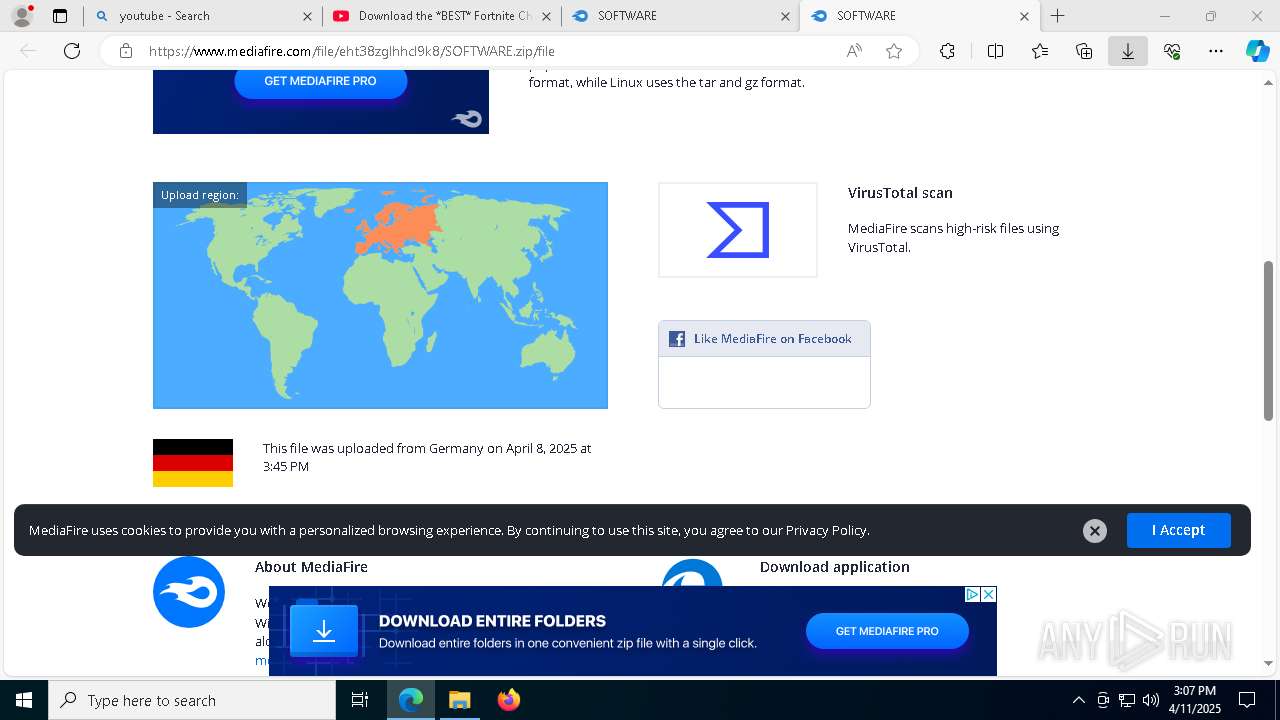View site information lock icon
The height and width of the screenshot is (720, 1280).
[125, 51]
